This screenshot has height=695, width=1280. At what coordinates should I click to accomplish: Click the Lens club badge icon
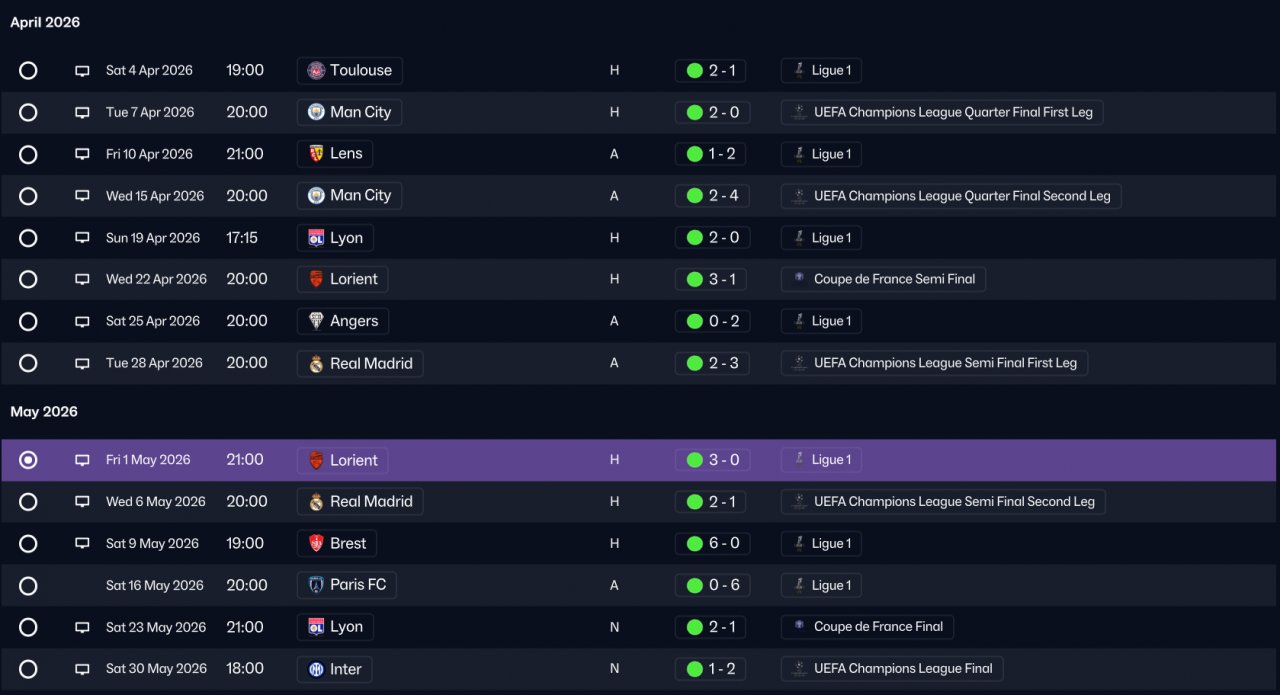click(316, 154)
